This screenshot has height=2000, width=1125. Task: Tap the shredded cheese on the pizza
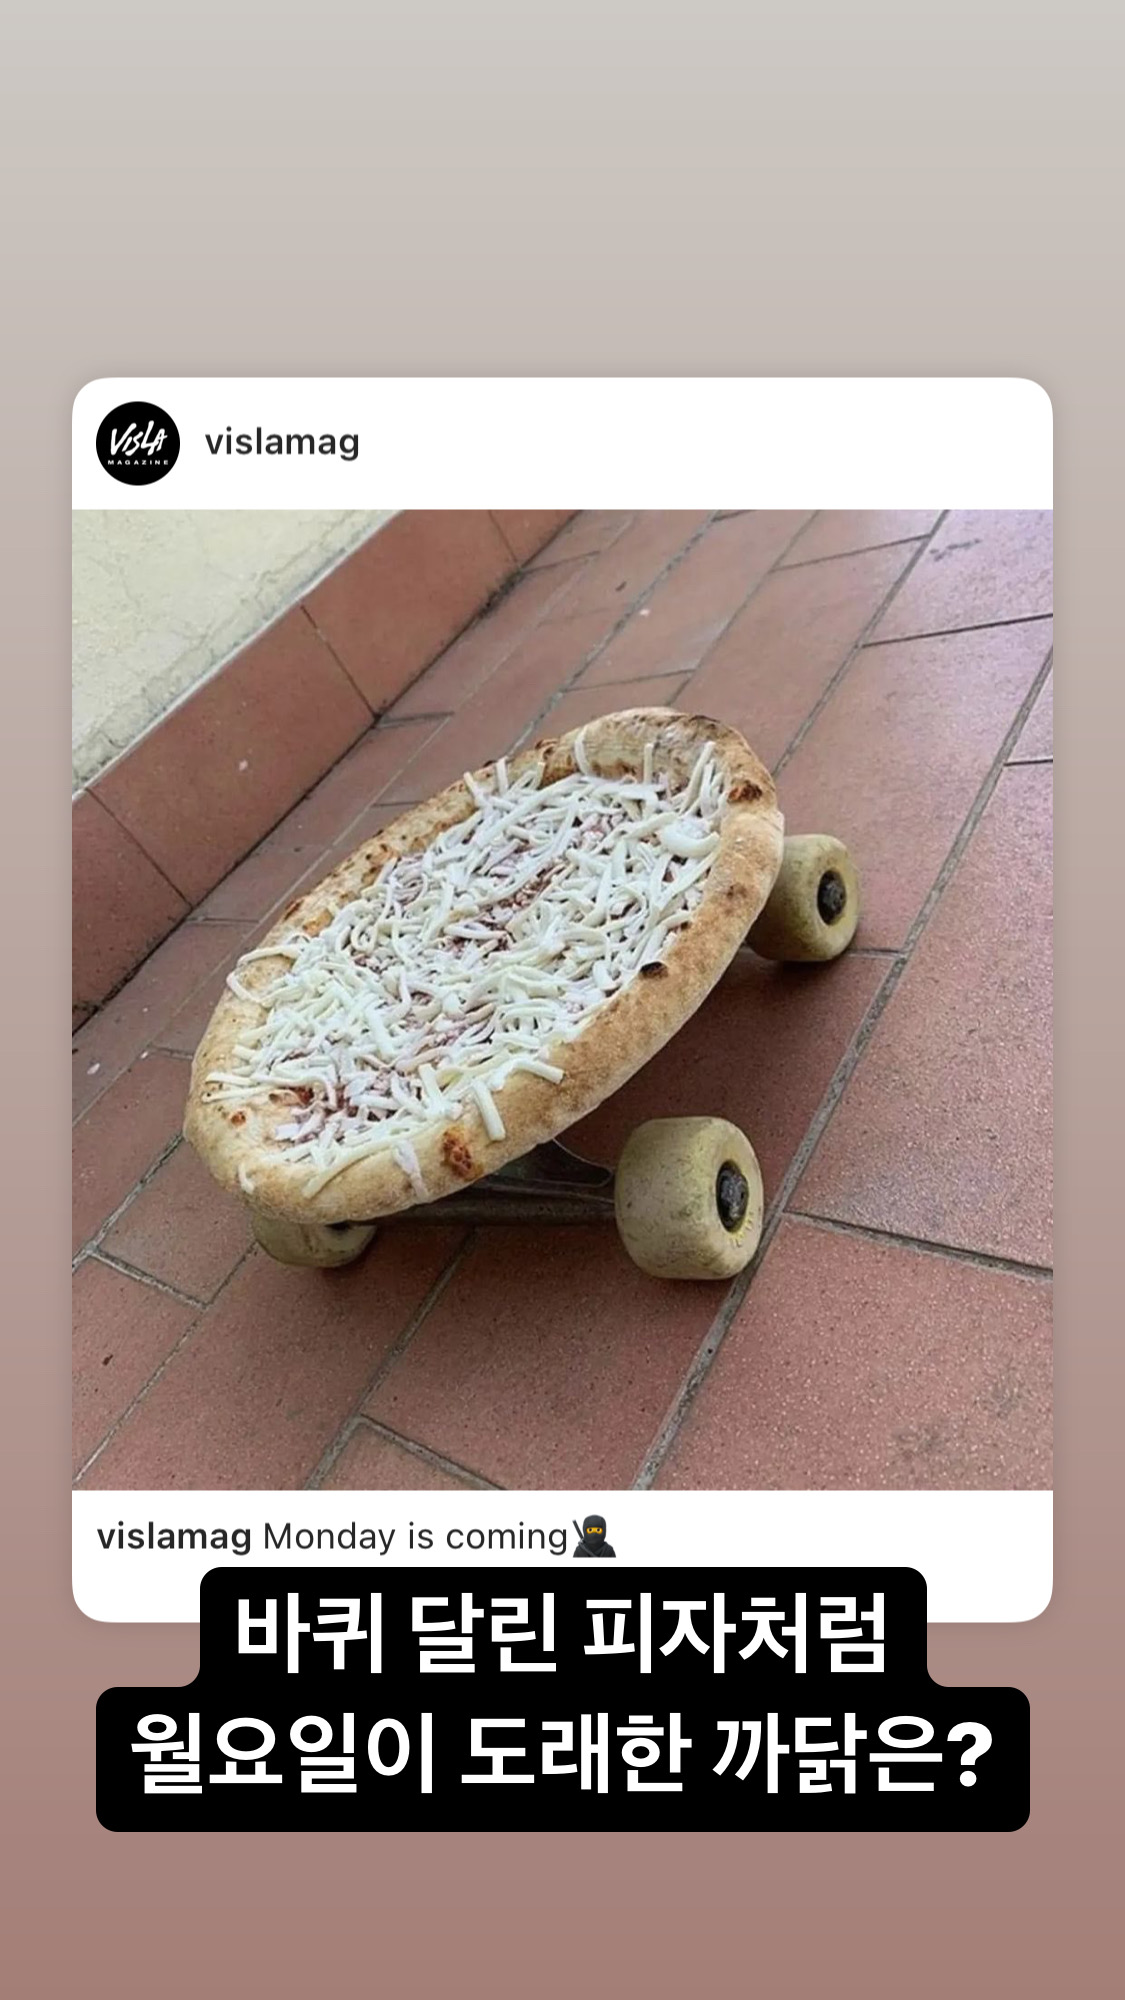click(470, 950)
